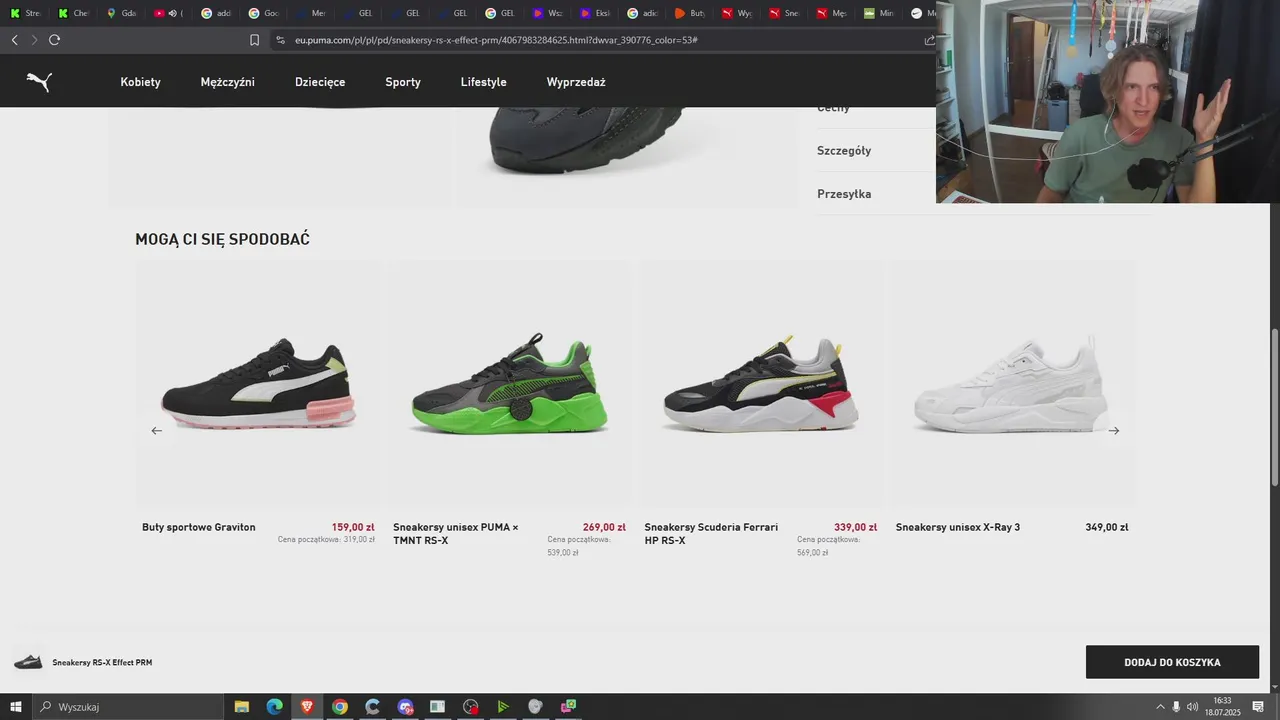Click the bookmark icon in the address bar
Viewport: 1280px width, 720px height.
coord(254,40)
